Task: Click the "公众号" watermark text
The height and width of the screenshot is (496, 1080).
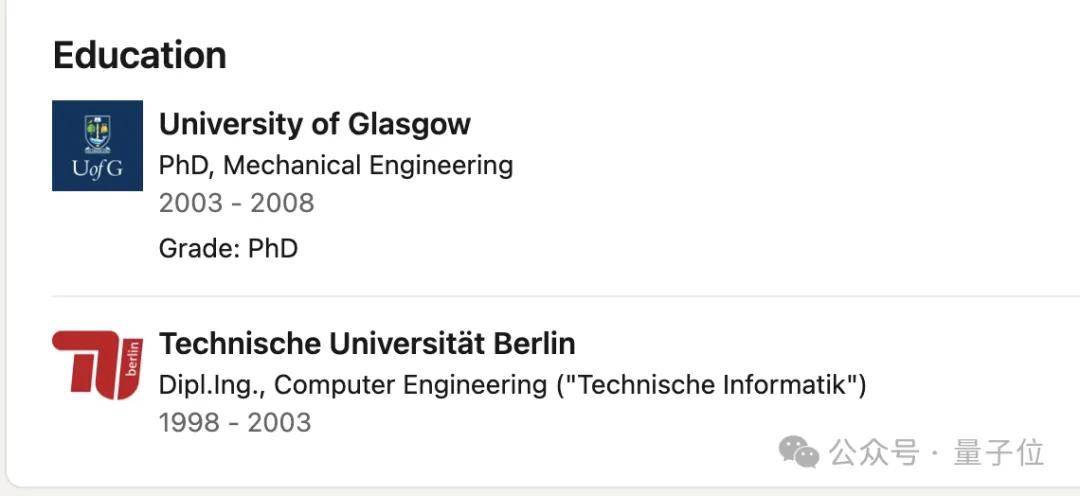Action: (873, 453)
